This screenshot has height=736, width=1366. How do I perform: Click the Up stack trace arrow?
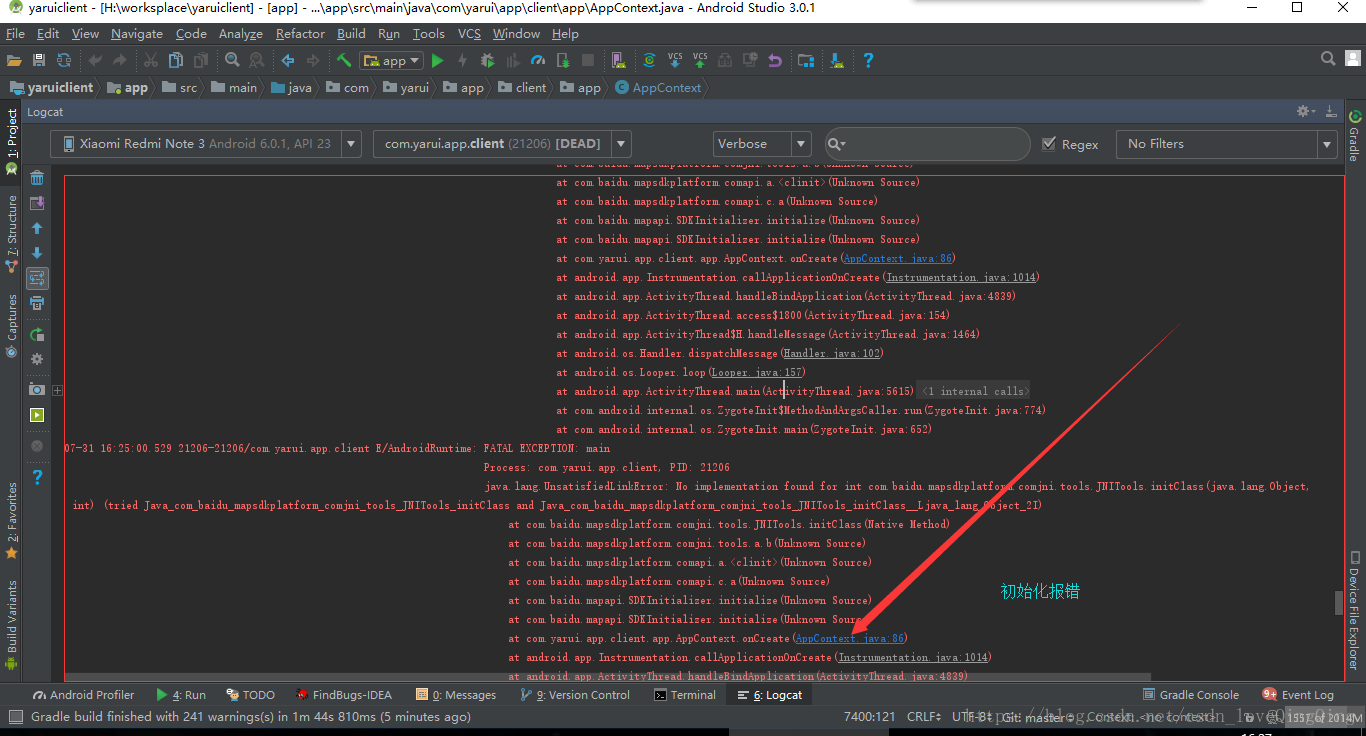[x=37, y=228]
